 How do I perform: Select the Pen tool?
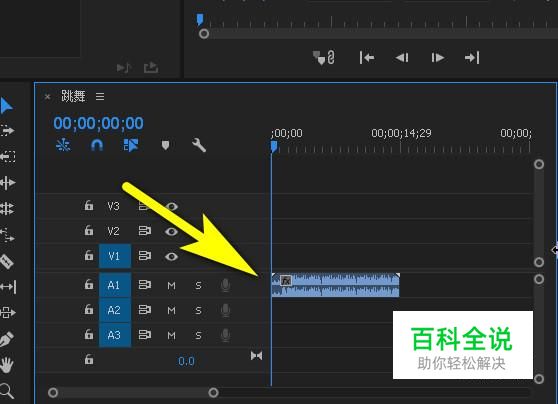[7, 339]
